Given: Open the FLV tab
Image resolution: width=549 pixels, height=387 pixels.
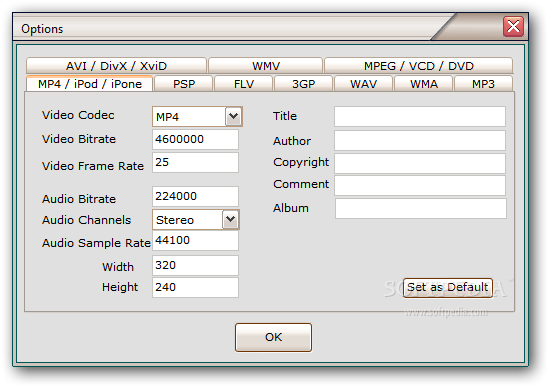Looking at the screenshot, I should coord(244,84).
